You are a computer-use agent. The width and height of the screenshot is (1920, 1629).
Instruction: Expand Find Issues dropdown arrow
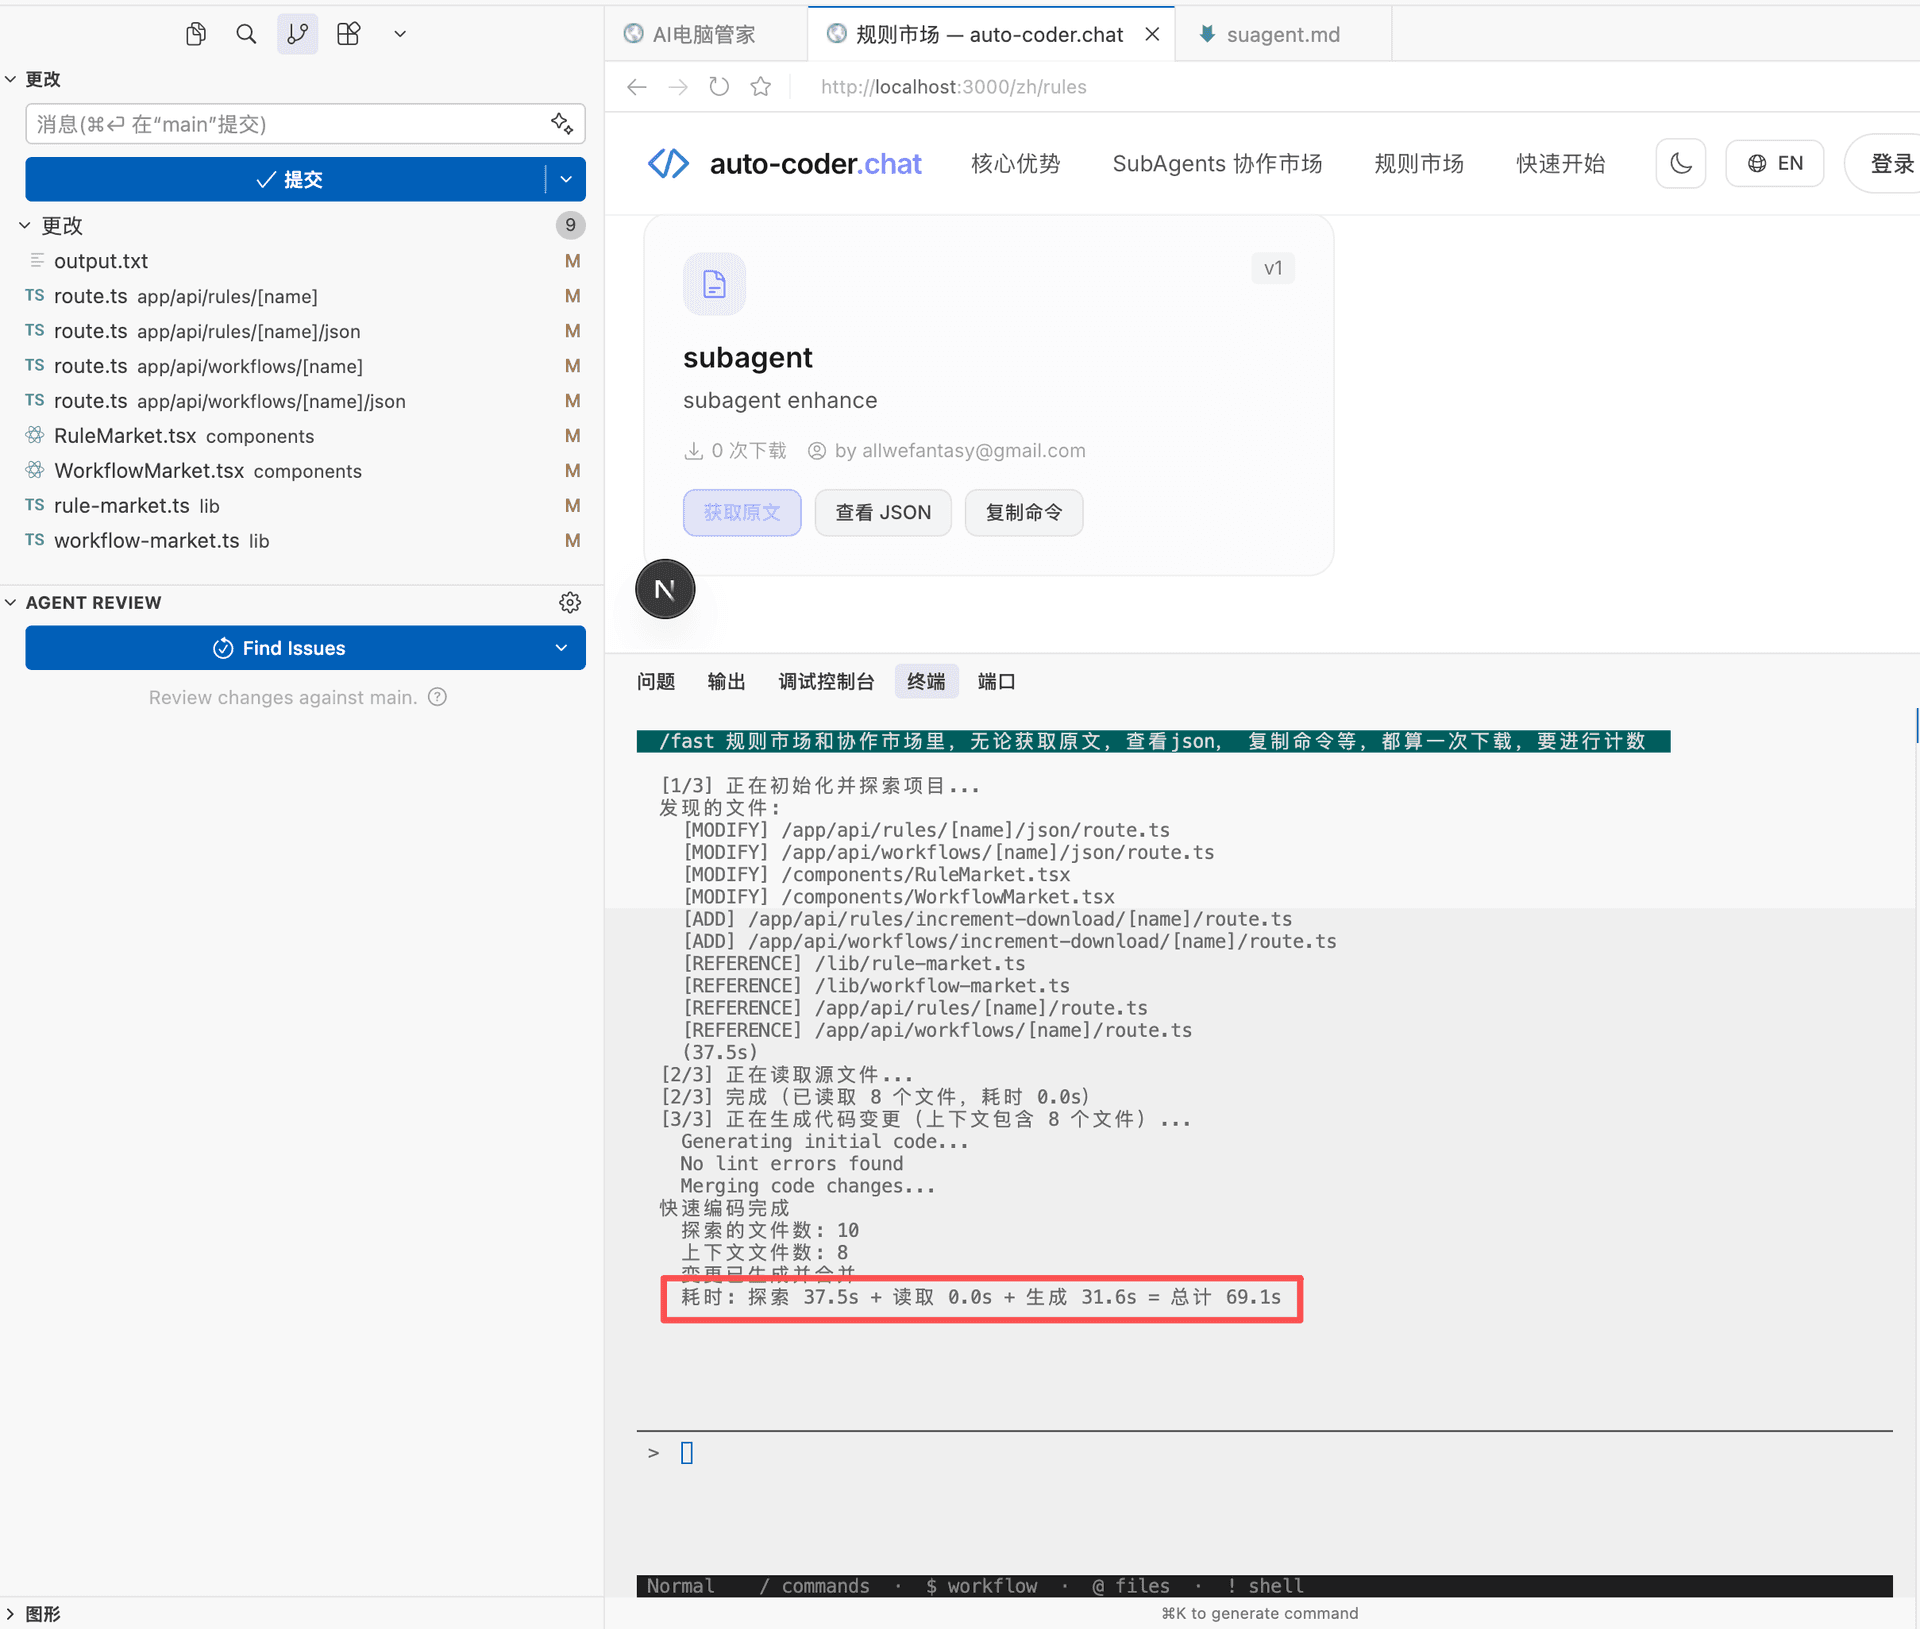click(x=561, y=648)
